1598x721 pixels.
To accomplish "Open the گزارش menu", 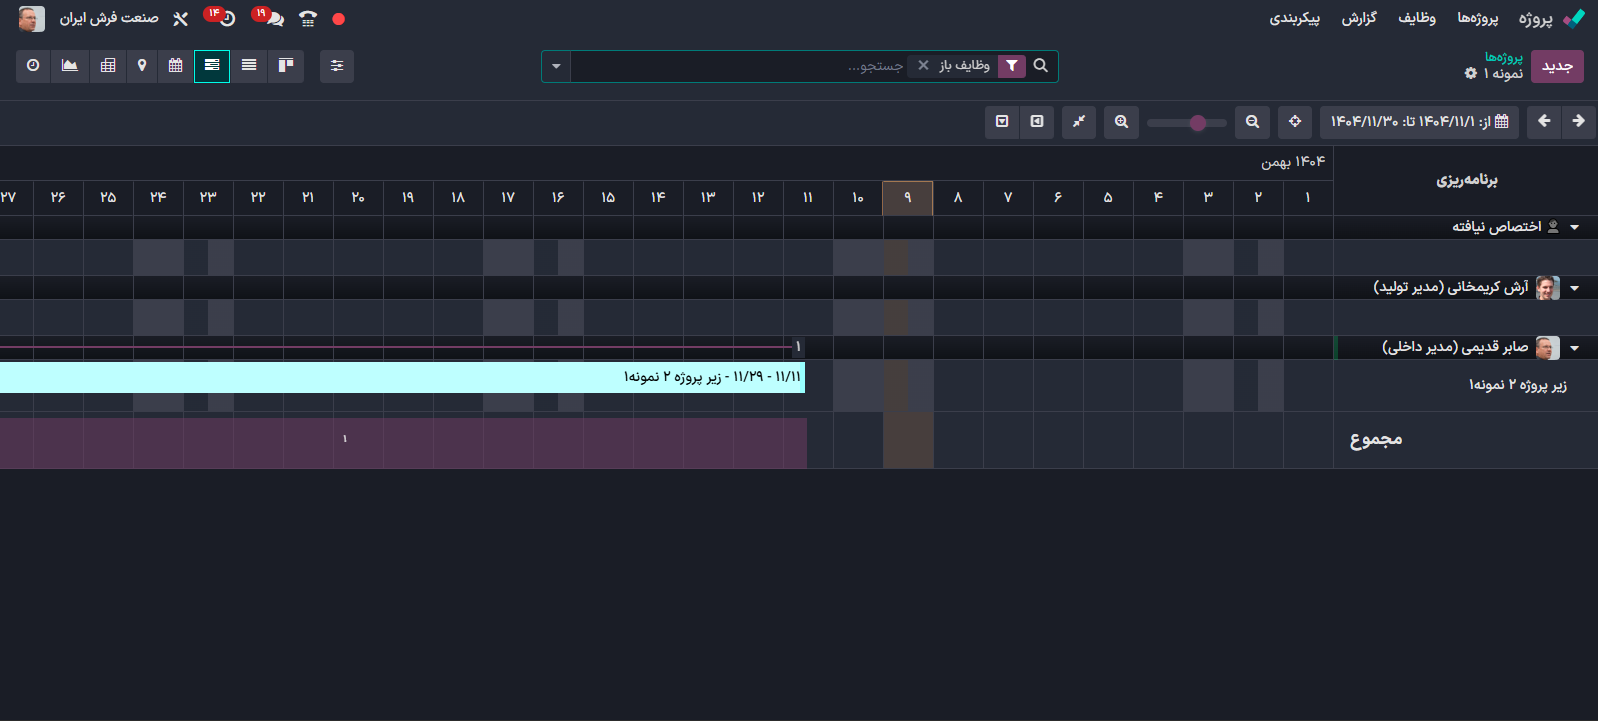I will 1359,19.
